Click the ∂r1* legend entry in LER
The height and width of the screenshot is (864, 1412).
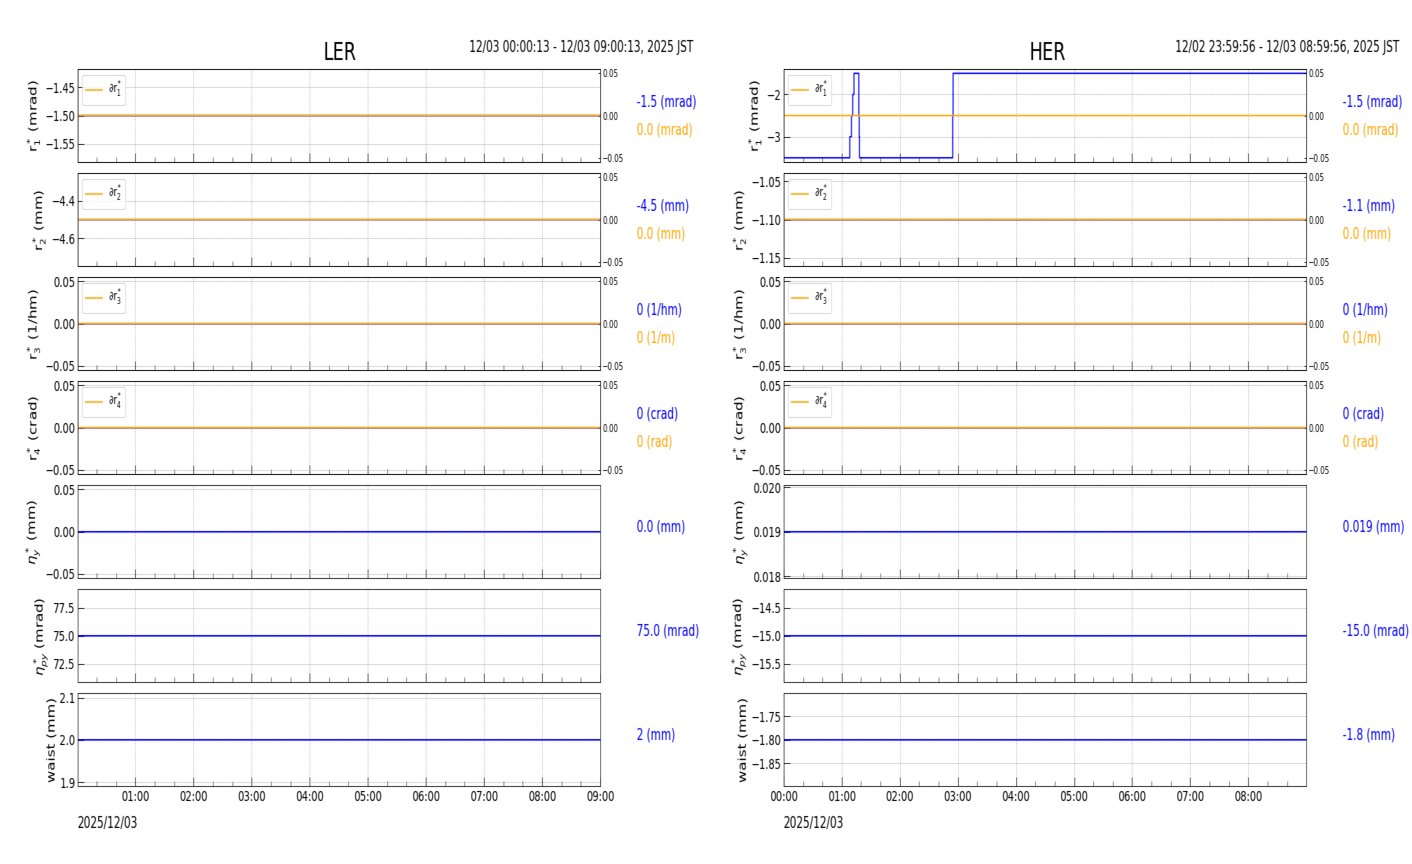tap(104, 90)
